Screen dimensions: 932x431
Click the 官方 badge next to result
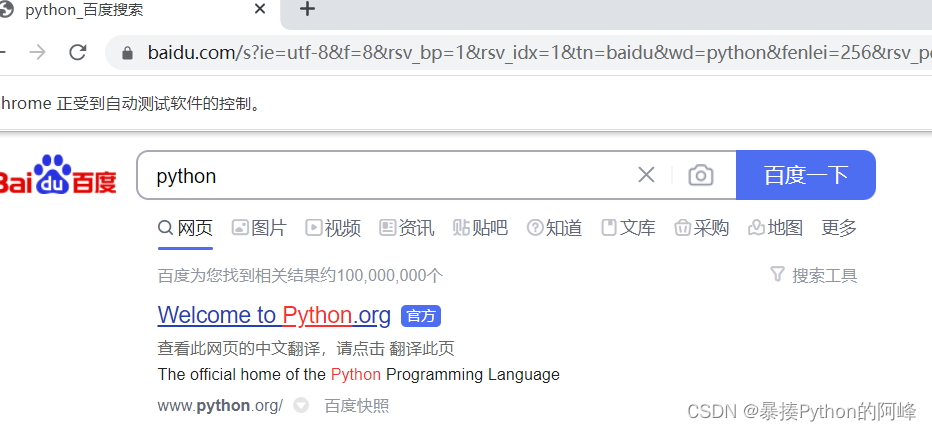[x=421, y=316]
